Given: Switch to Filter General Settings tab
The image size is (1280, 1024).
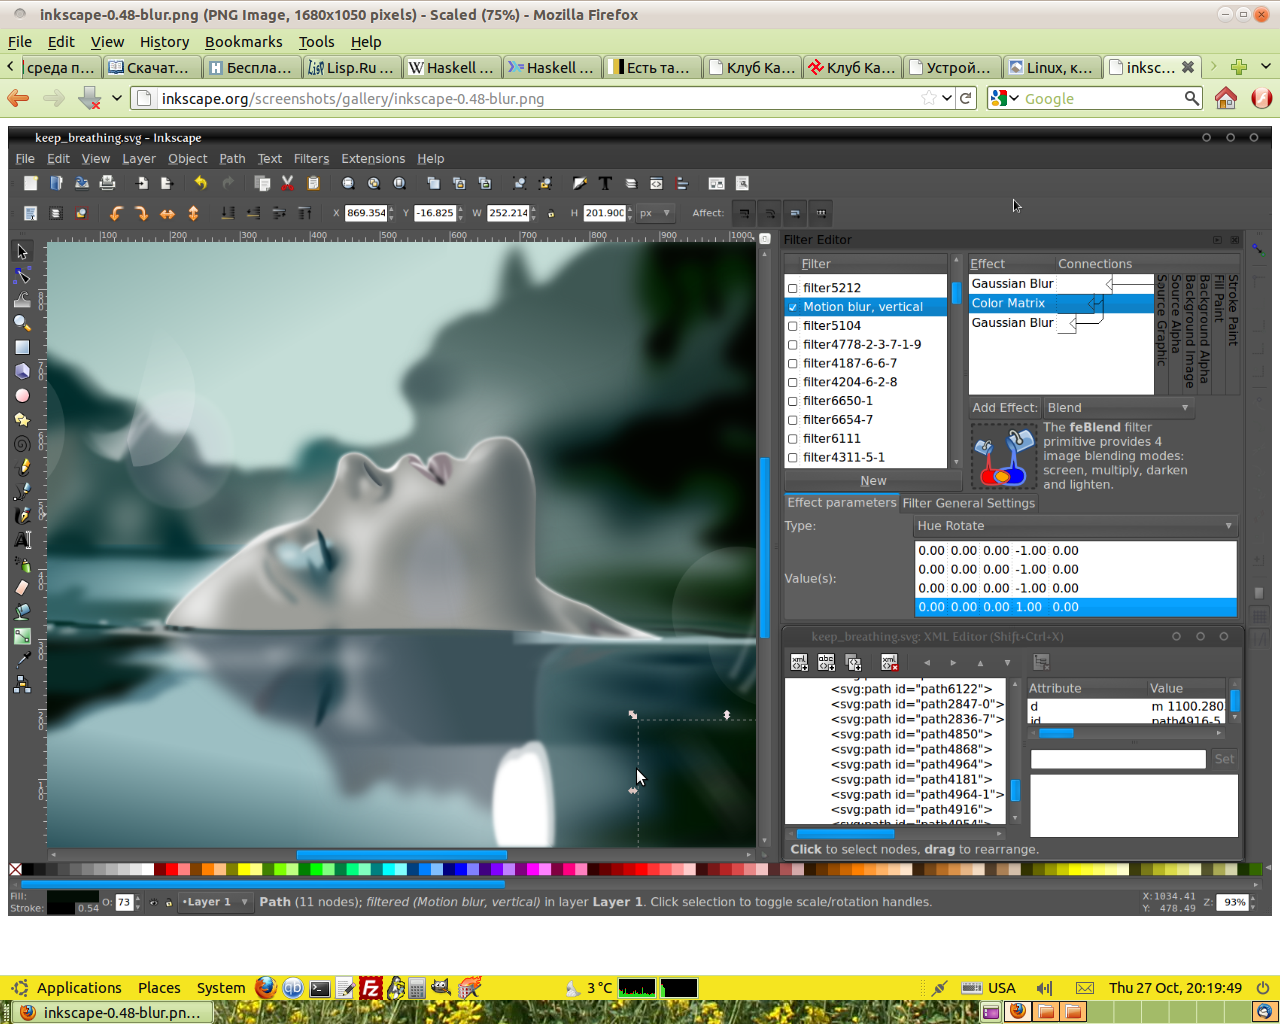Looking at the screenshot, I should click(968, 503).
